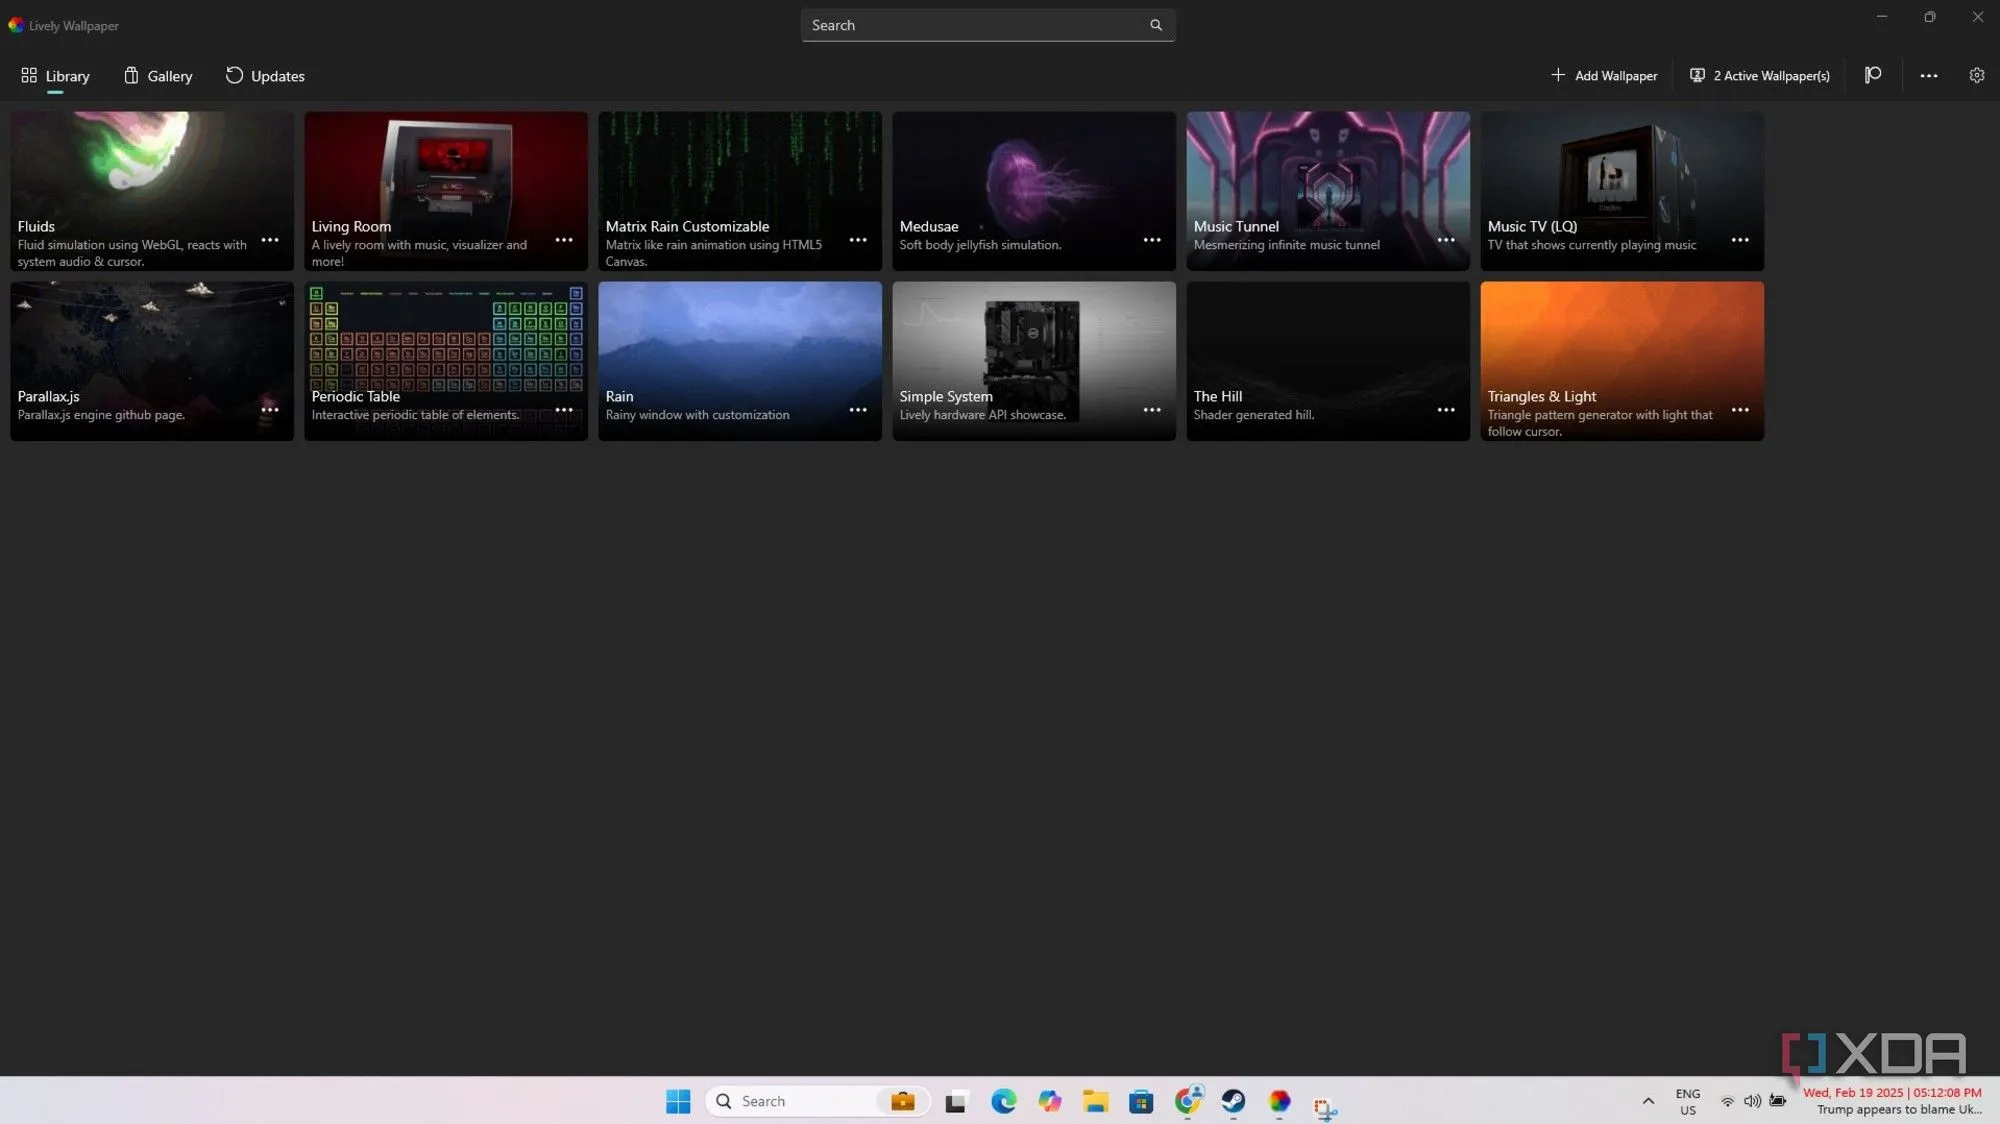Click the battery tray icon

tap(1777, 1101)
